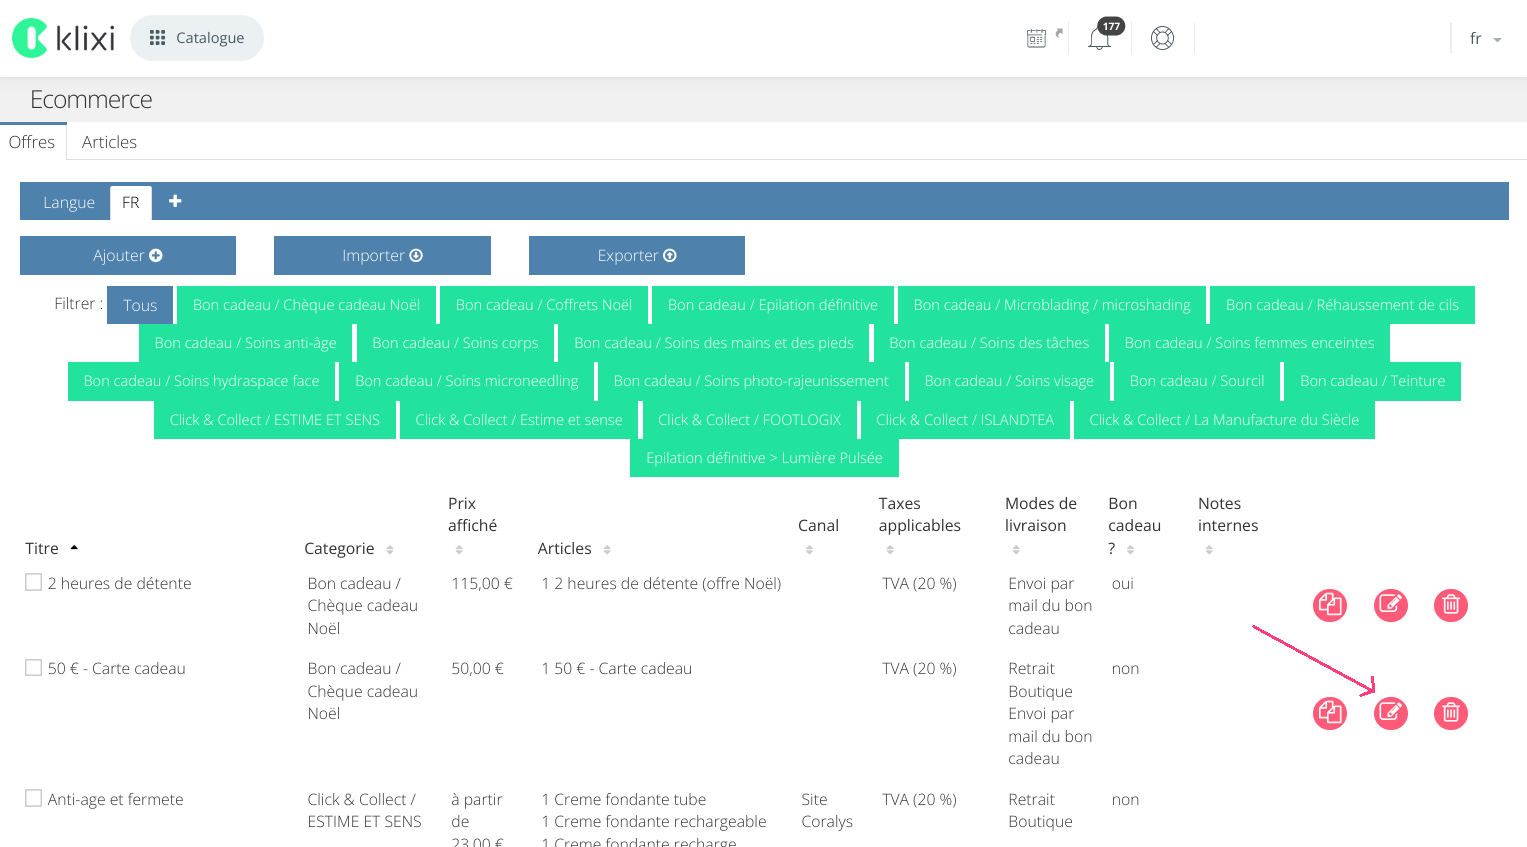The height and width of the screenshot is (847, 1527).
Task: Select checkbox for 2 heures de détente
Action: pos(34,582)
